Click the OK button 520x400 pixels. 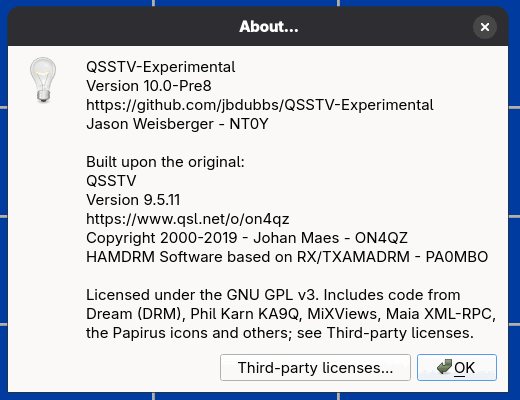[x=457, y=367]
